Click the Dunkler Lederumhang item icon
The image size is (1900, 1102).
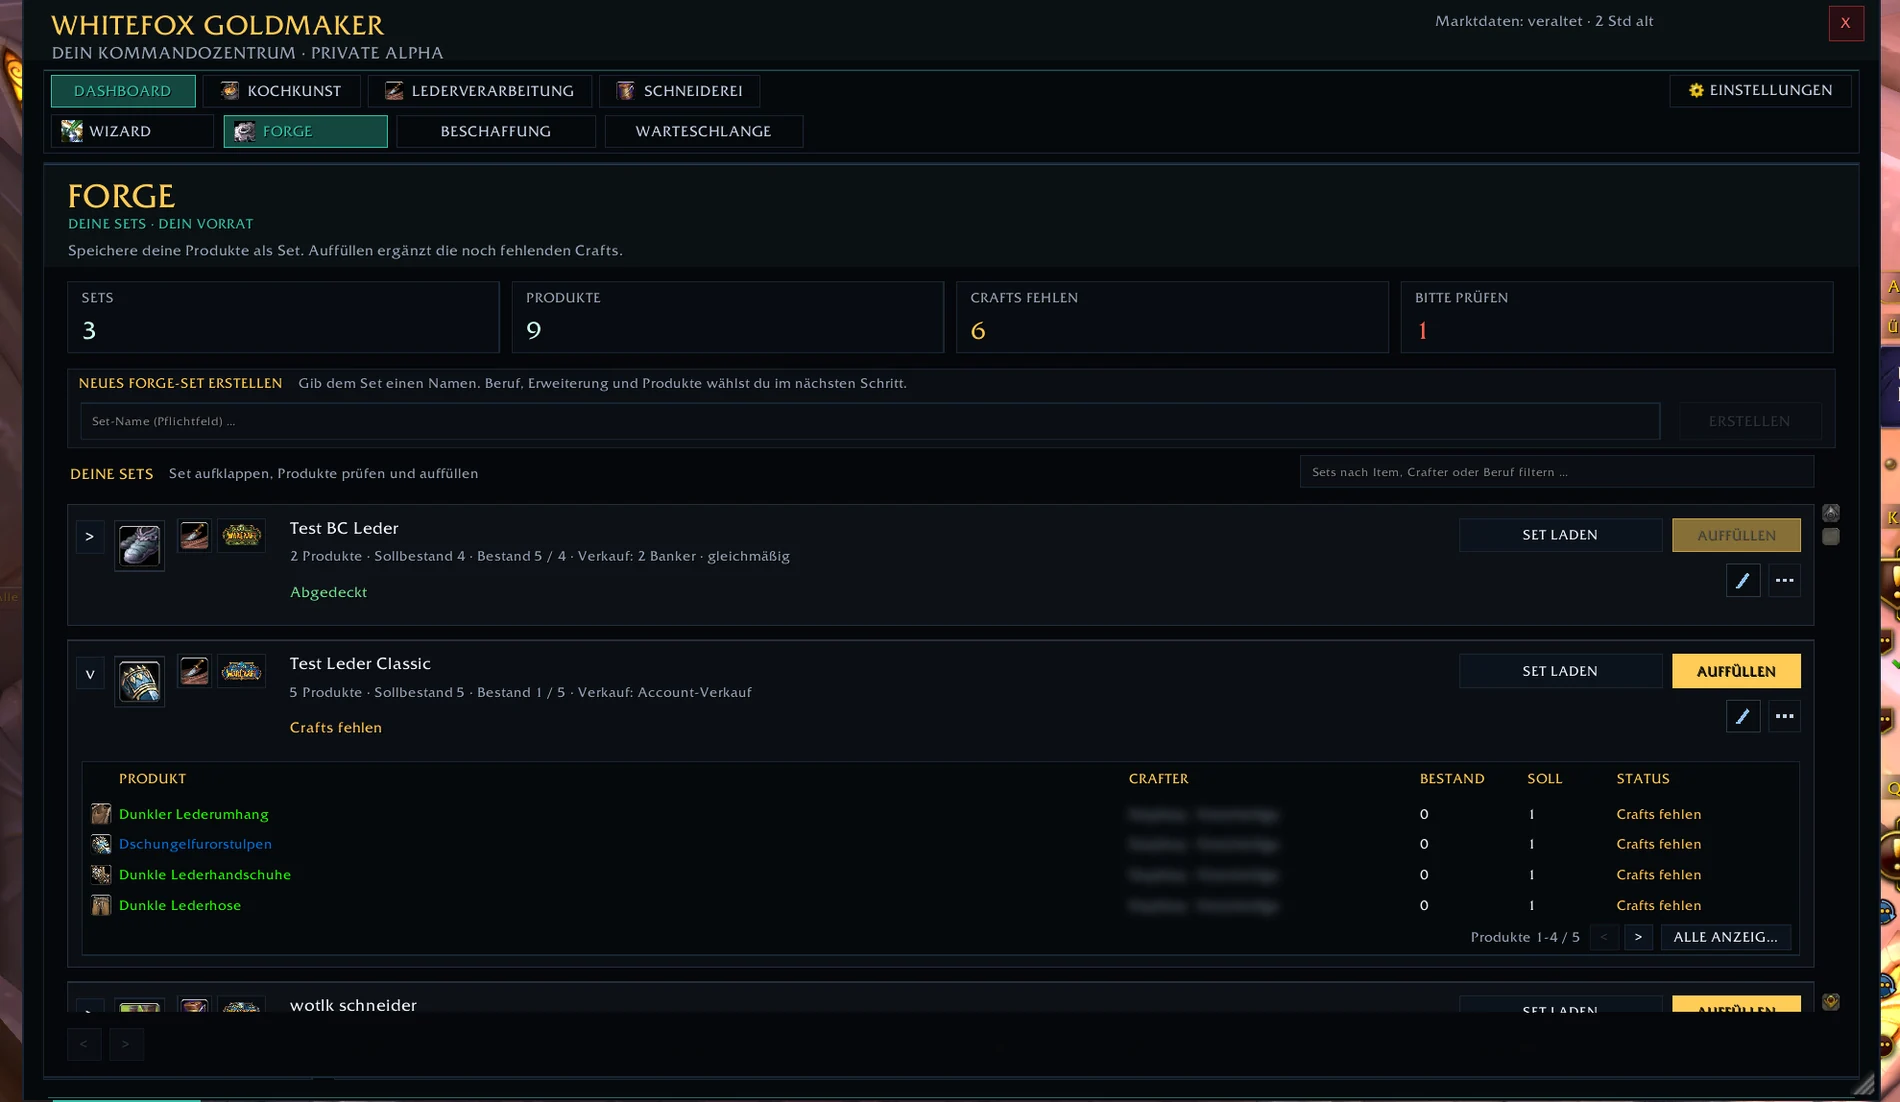101,814
